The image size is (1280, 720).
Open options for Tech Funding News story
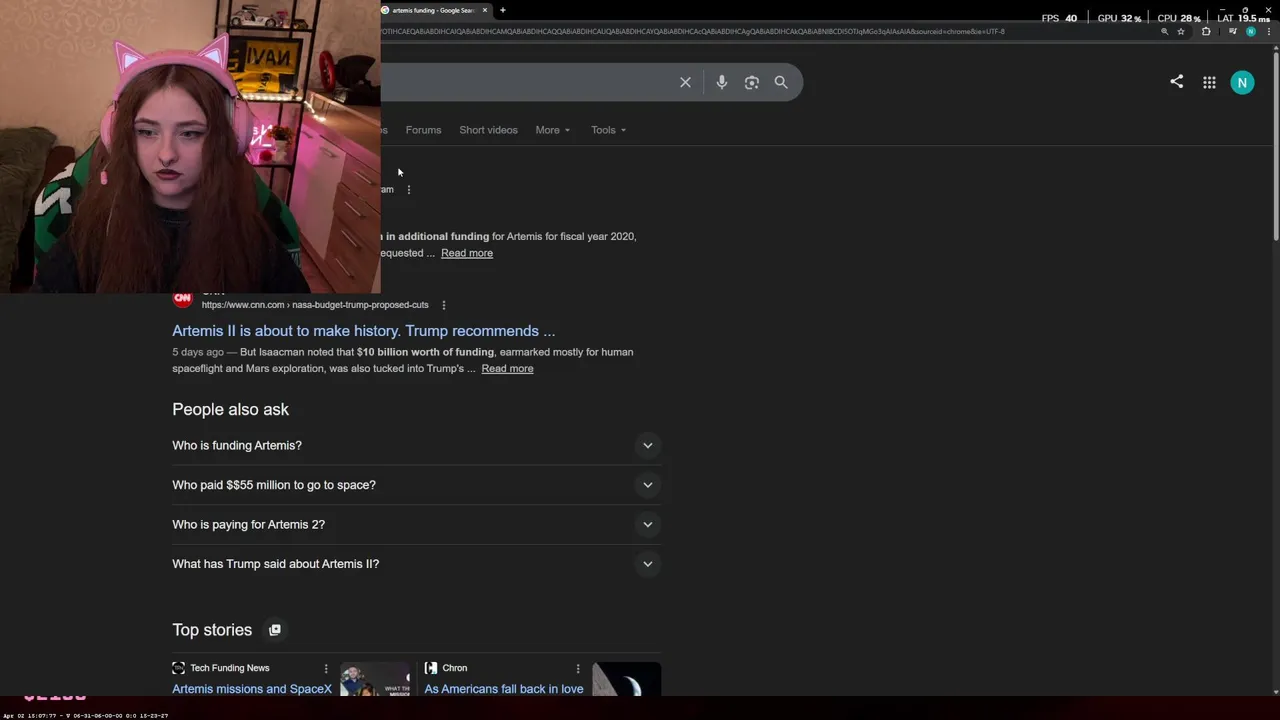[326, 668]
